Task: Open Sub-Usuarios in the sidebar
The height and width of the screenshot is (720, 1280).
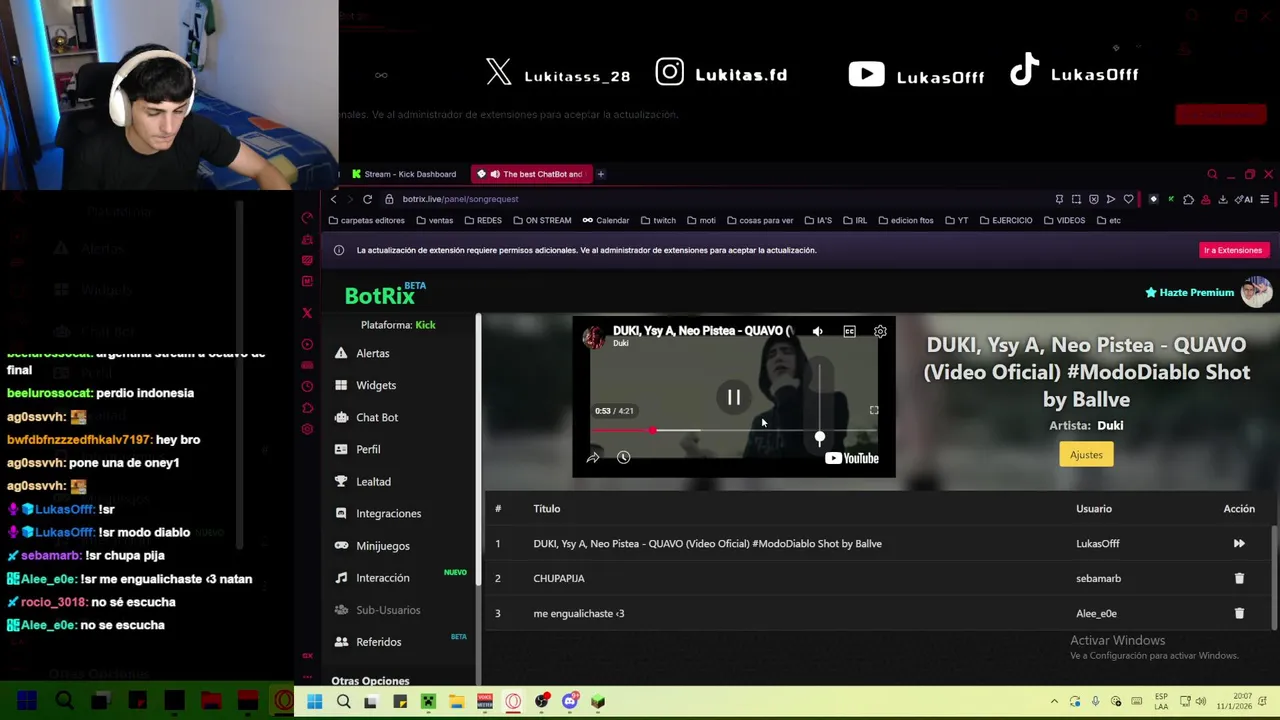Action: click(x=388, y=610)
